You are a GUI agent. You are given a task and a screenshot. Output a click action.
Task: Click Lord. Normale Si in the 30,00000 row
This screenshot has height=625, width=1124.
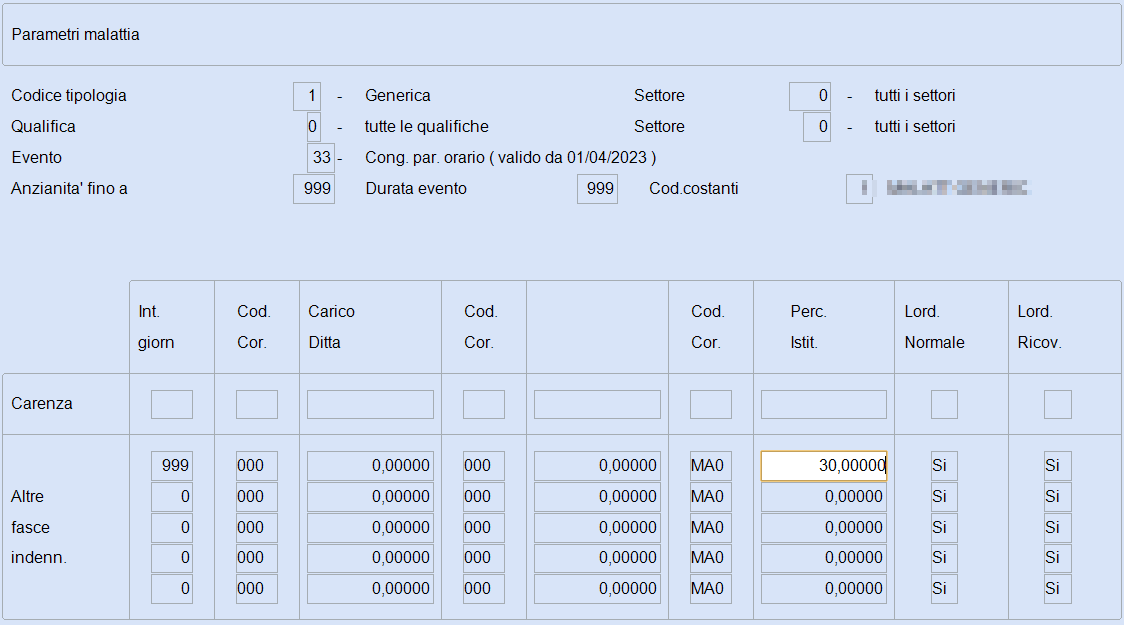point(944,466)
